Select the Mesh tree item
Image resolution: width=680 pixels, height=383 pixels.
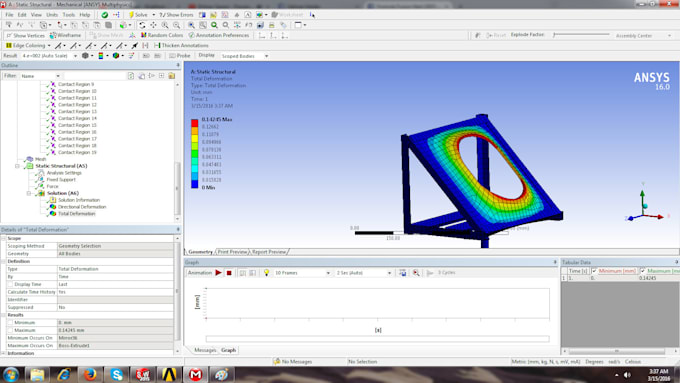[x=40, y=159]
